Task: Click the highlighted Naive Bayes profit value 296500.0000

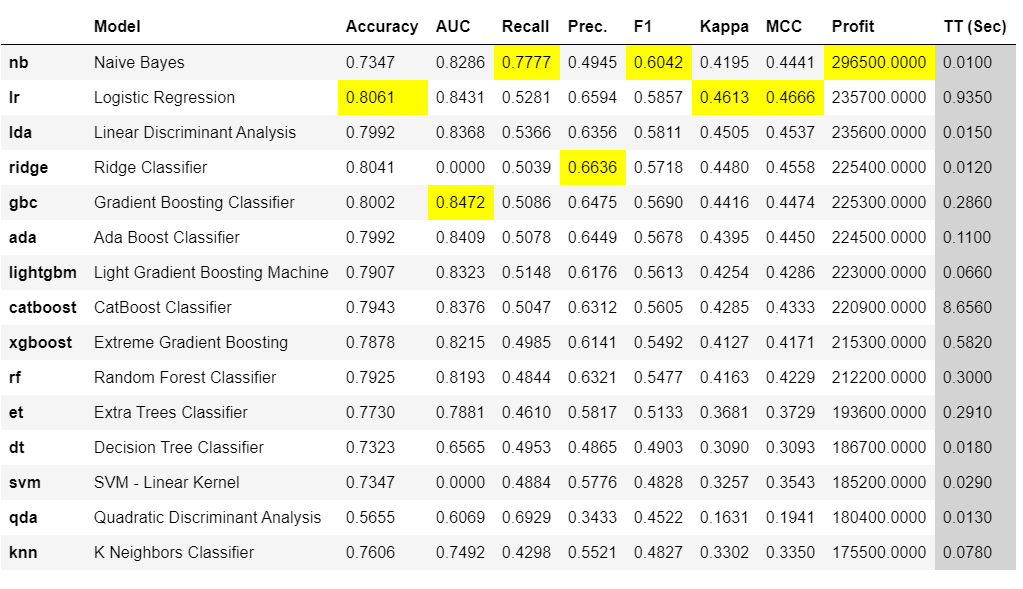Action: (879, 63)
